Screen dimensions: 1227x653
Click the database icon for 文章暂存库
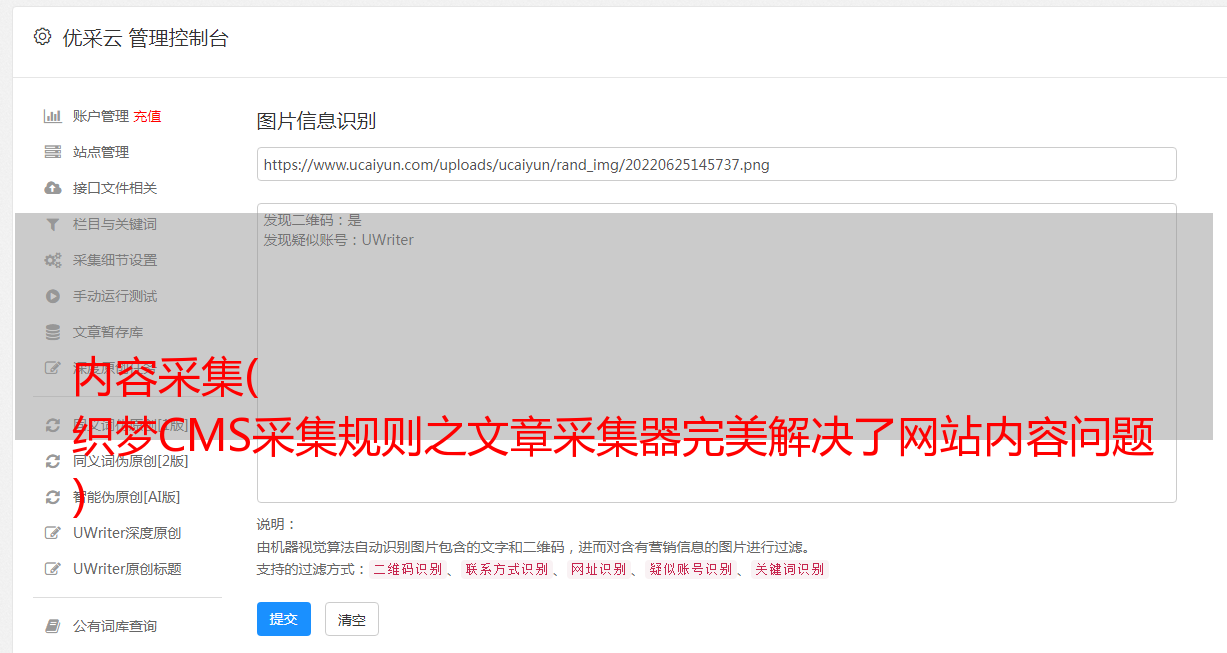pos(53,332)
